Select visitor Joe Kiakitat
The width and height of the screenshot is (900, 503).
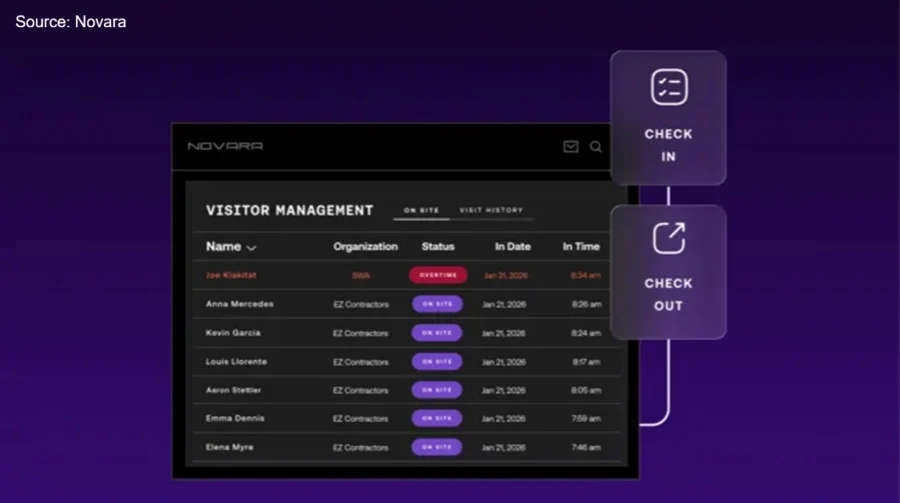tap(231, 275)
